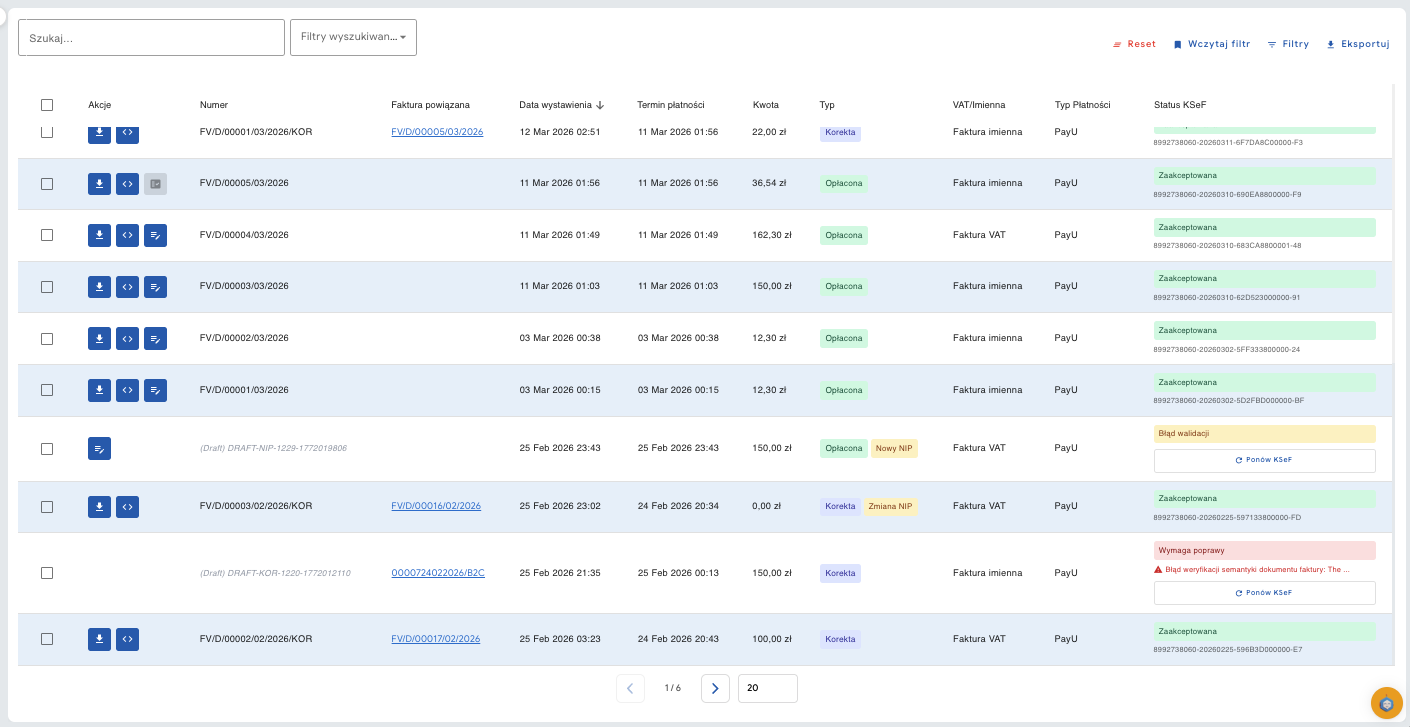1410x727 pixels.
Task: Click the greyed icon on FV/D/00005/03/2026 row
Action: (x=155, y=184)
